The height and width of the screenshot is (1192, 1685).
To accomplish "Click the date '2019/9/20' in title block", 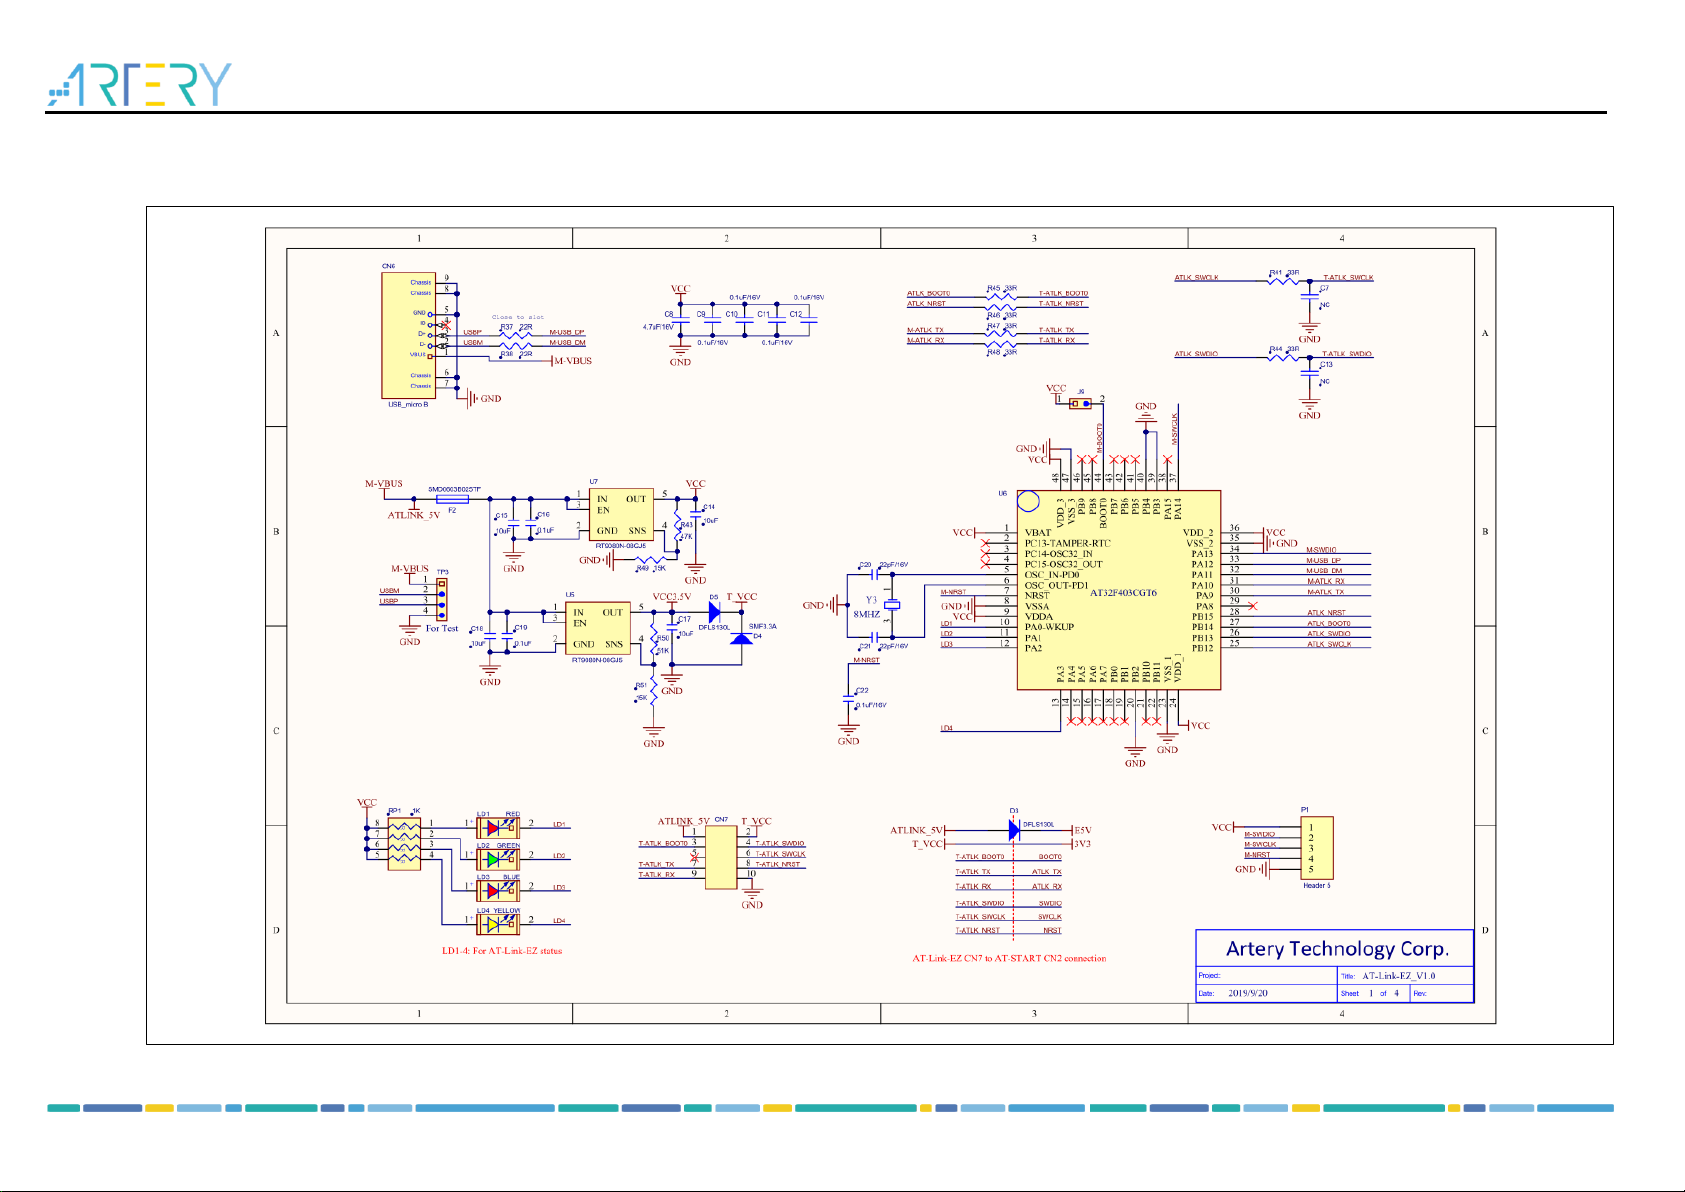I will tap(1248, 994).
